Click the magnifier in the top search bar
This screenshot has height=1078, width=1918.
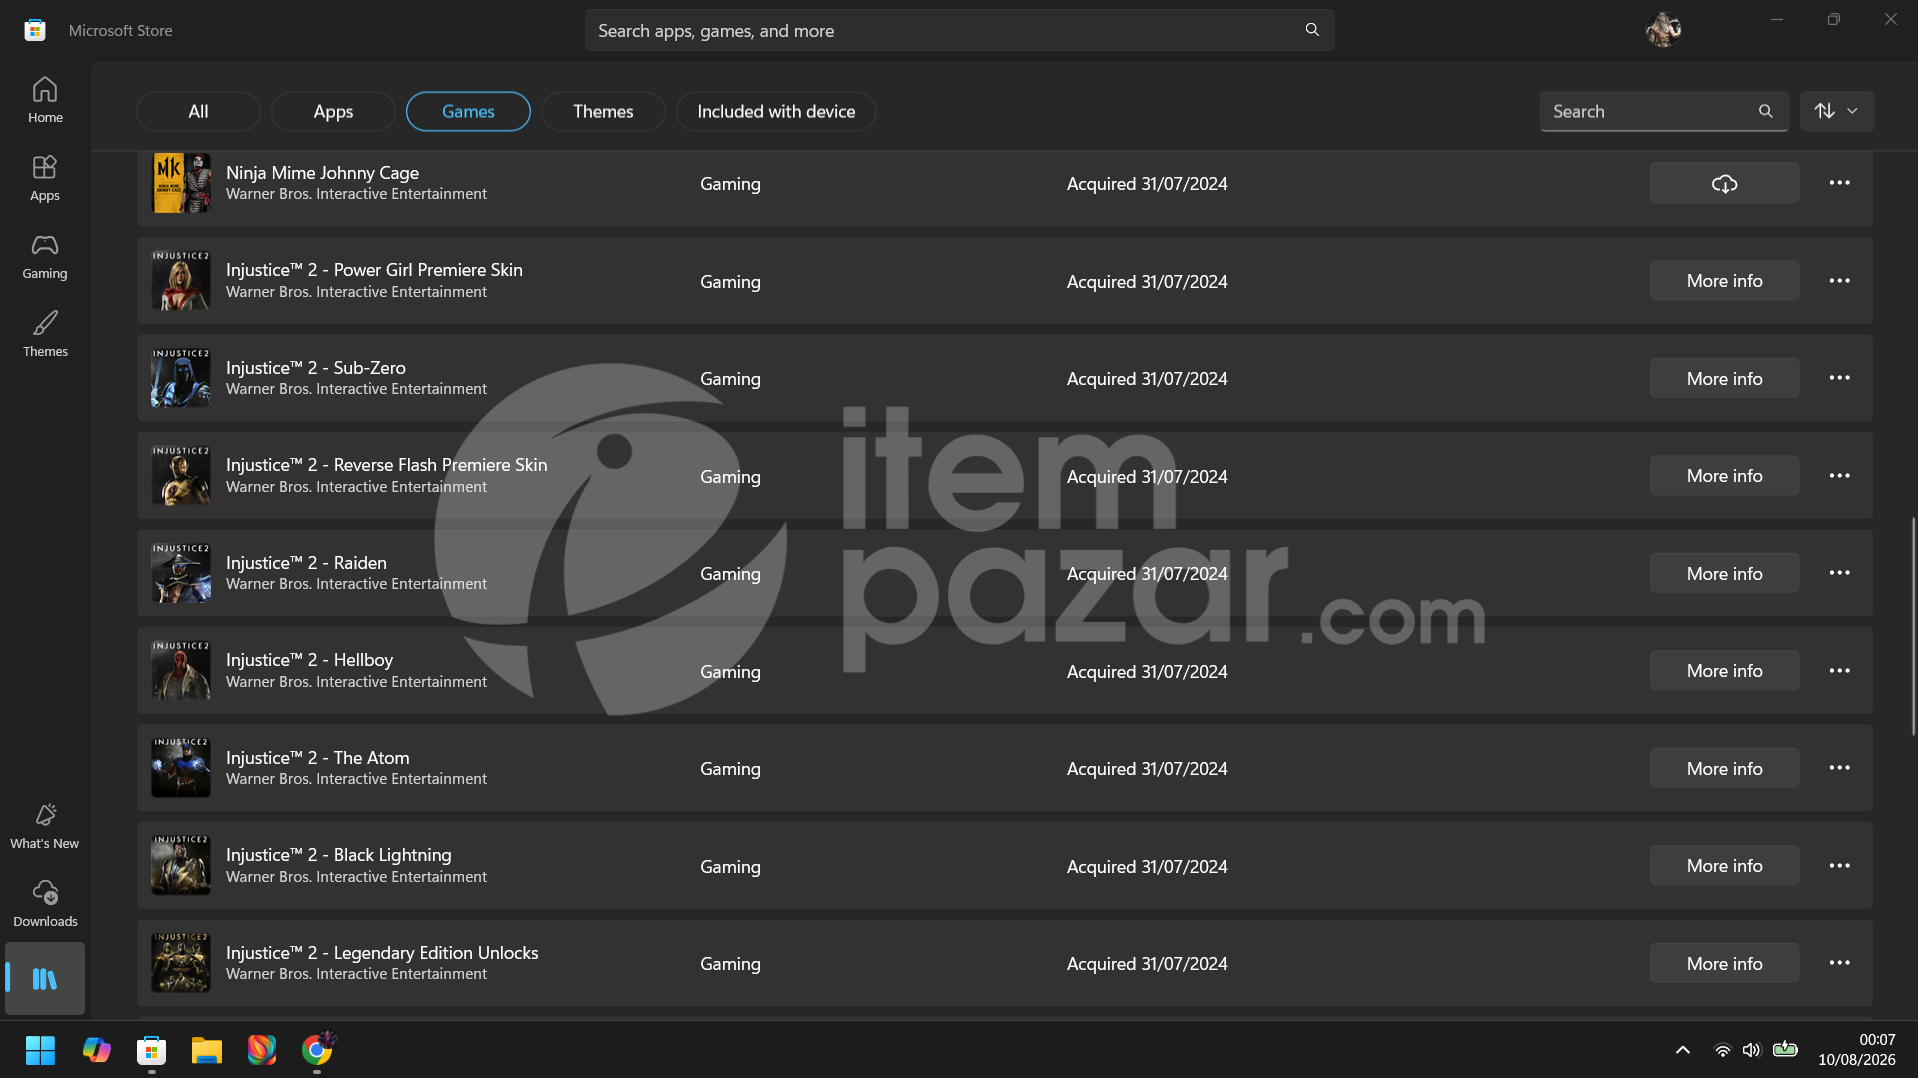click(1312, 30)
